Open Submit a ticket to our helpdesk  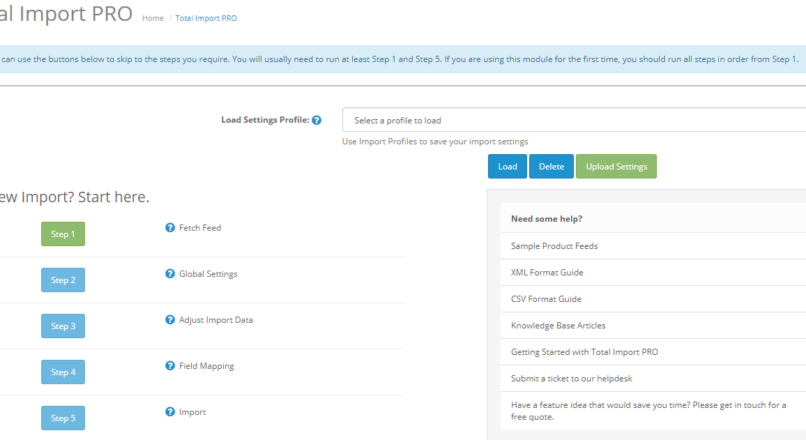[x=572, y=378]
